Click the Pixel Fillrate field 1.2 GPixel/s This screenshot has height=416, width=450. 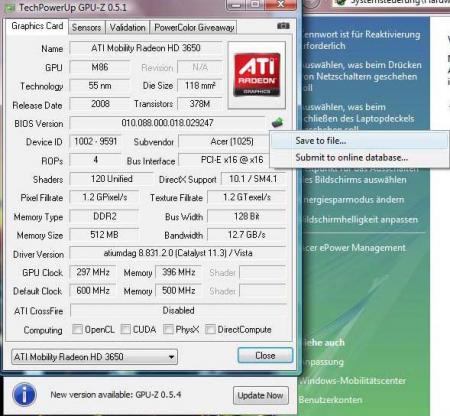pyautogui.click(x=104, y=197)
